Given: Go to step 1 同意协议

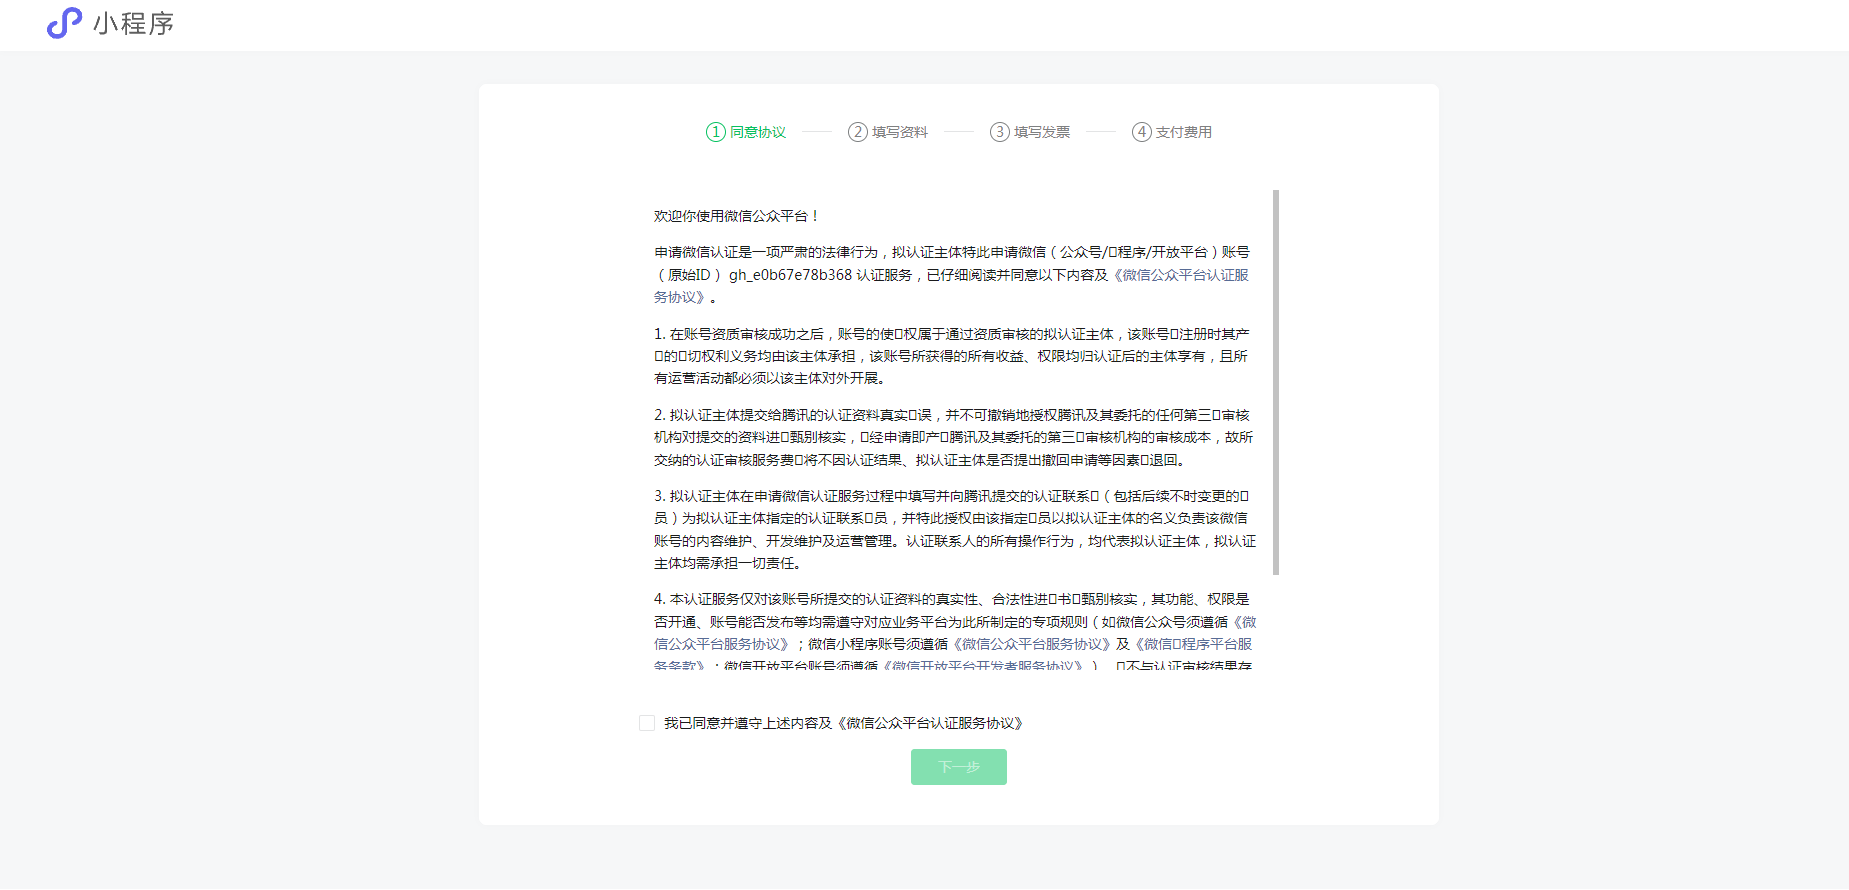Looking at the screenshot, I should point(746,132).
